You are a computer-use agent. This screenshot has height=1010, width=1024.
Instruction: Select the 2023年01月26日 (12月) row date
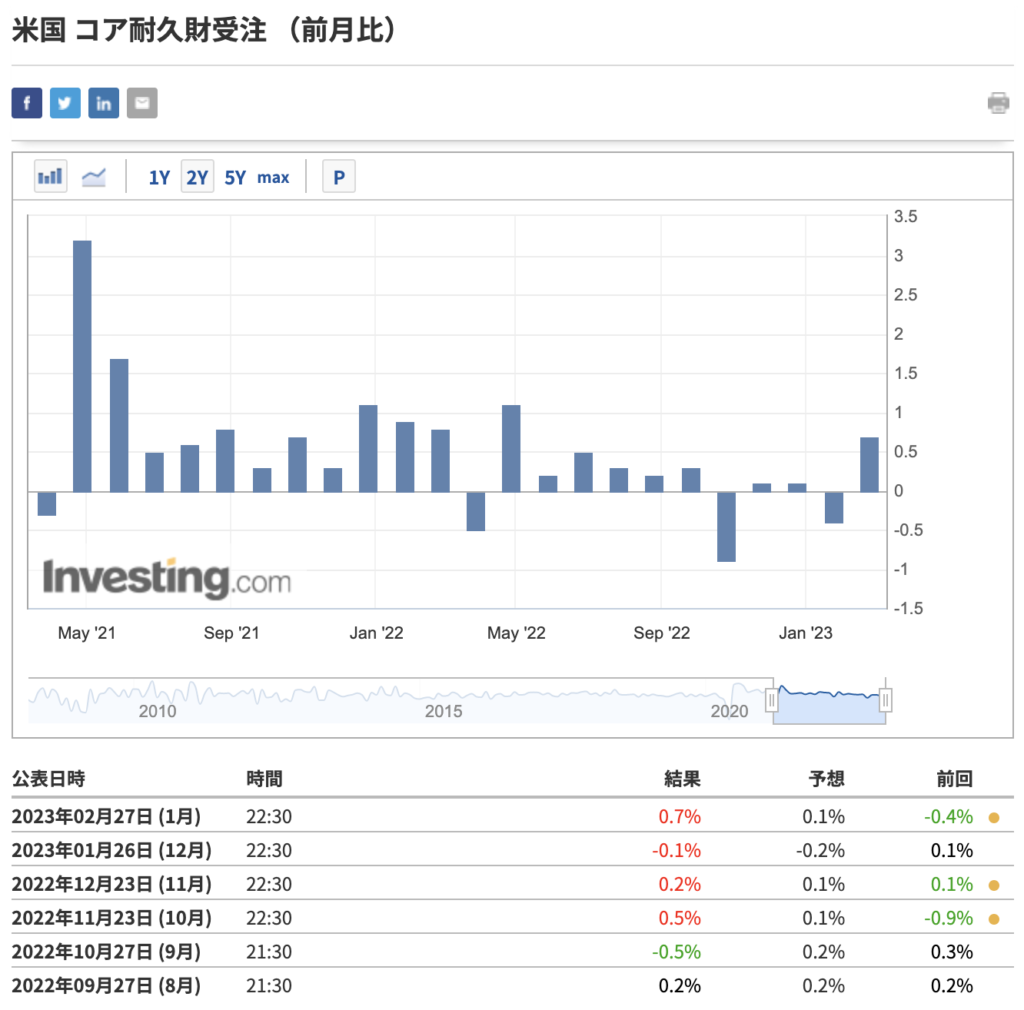click(x=112, y=851)
